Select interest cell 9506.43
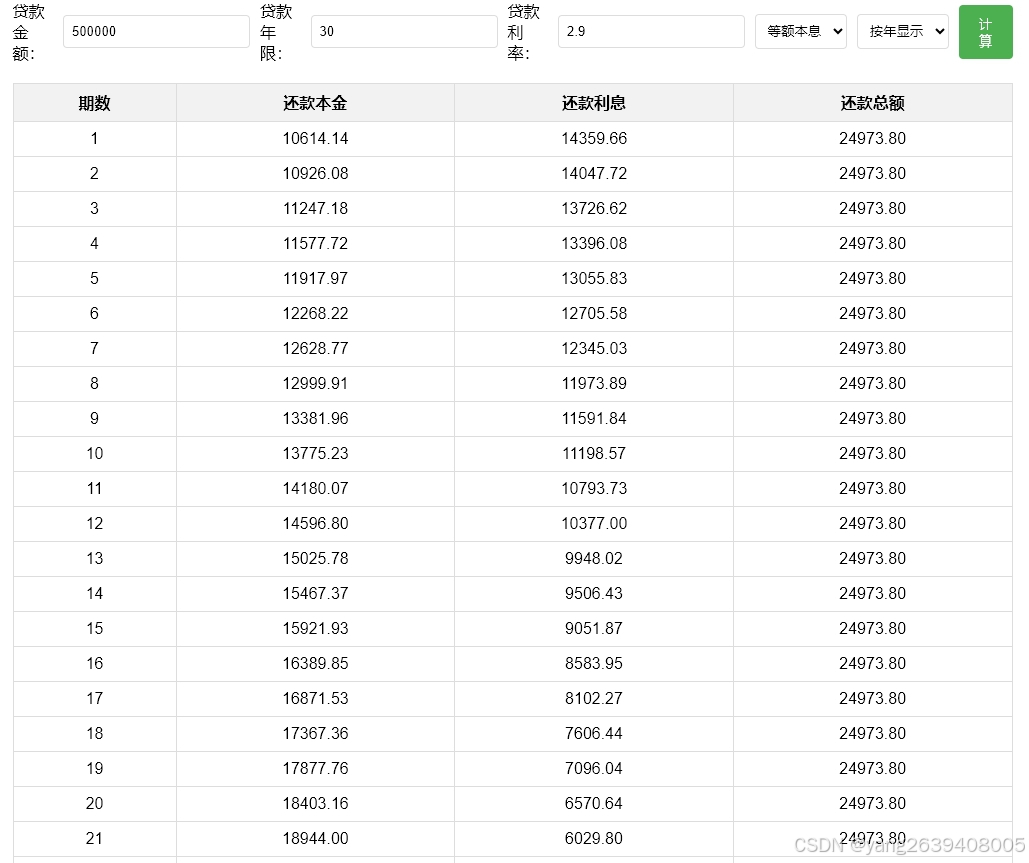Viewport: 1029px width, 863px height. pyautogui.click(x=594, y=593)
